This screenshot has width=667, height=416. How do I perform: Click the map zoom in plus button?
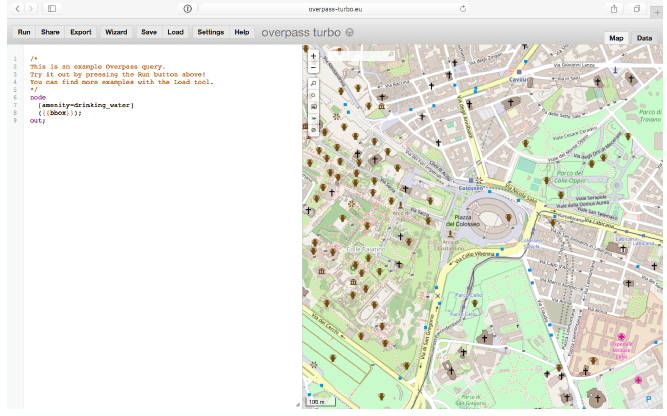click(x=313, y=57)
